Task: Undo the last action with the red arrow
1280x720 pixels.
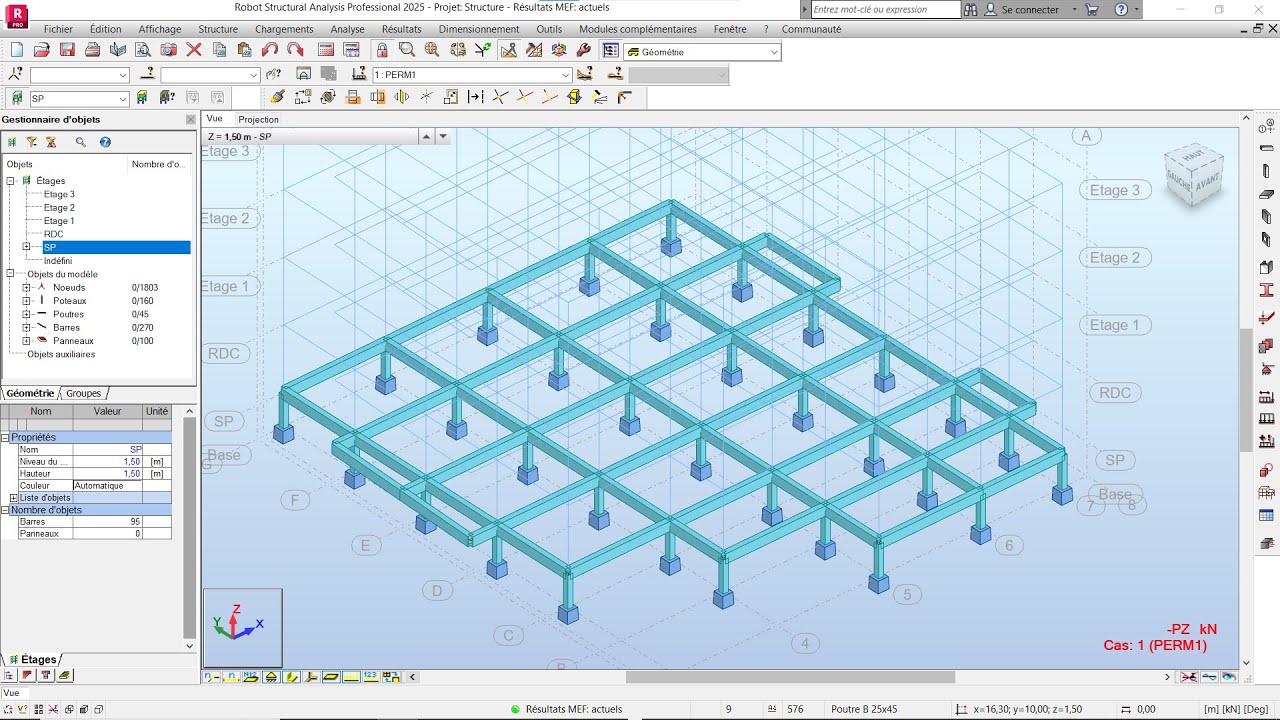Action: [270, 50]
